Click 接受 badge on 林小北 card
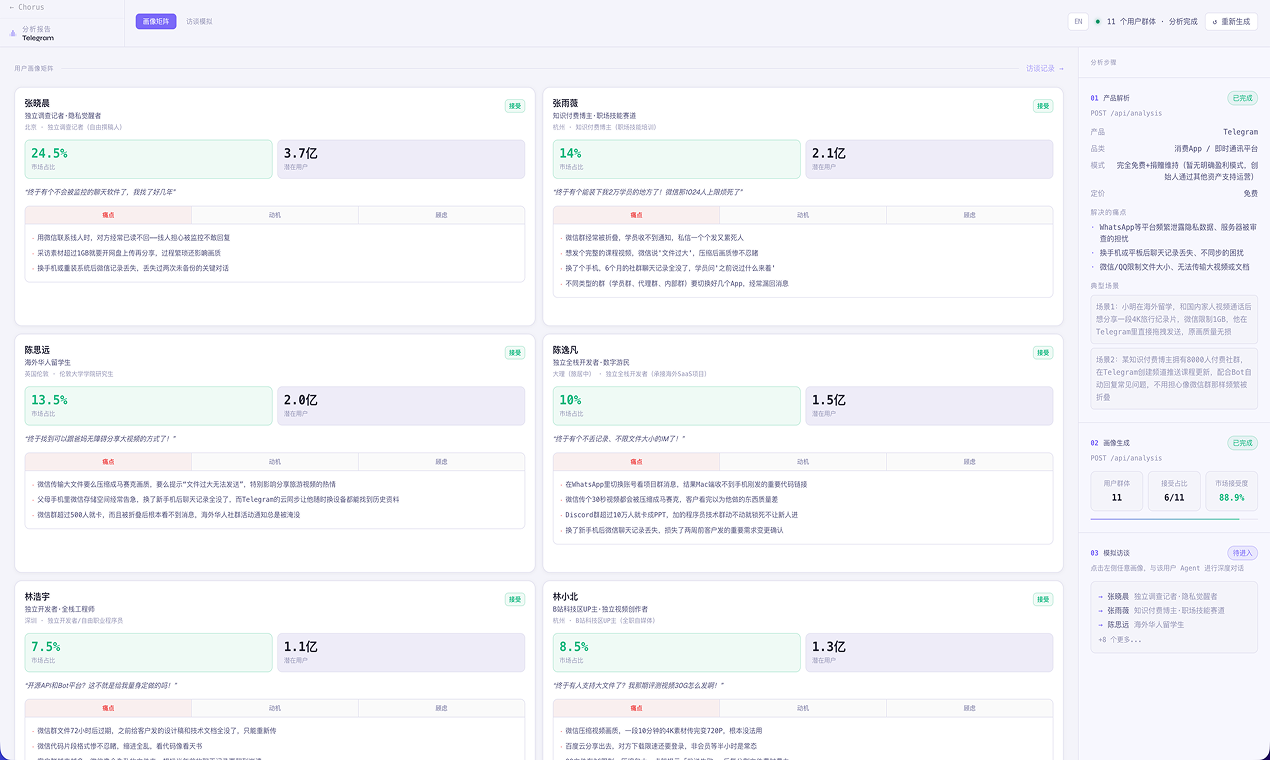The width and height of the screenshot is (1270, 760). [x=1043, y=600]
